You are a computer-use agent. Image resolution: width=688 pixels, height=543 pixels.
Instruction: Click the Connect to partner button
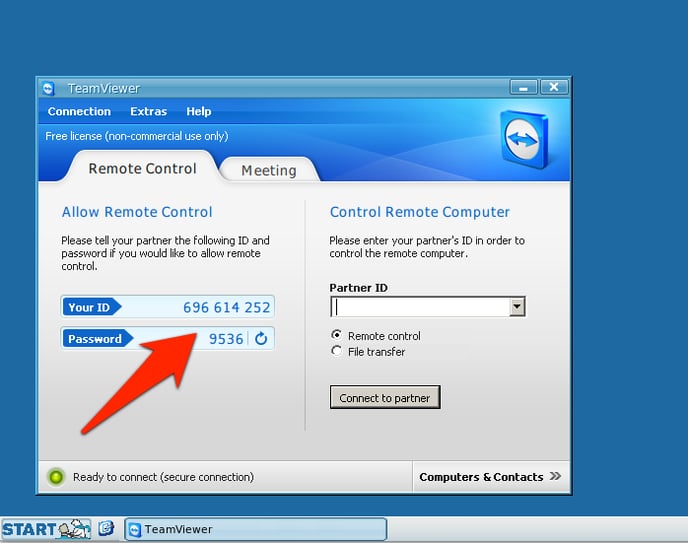tap(385, 397)
